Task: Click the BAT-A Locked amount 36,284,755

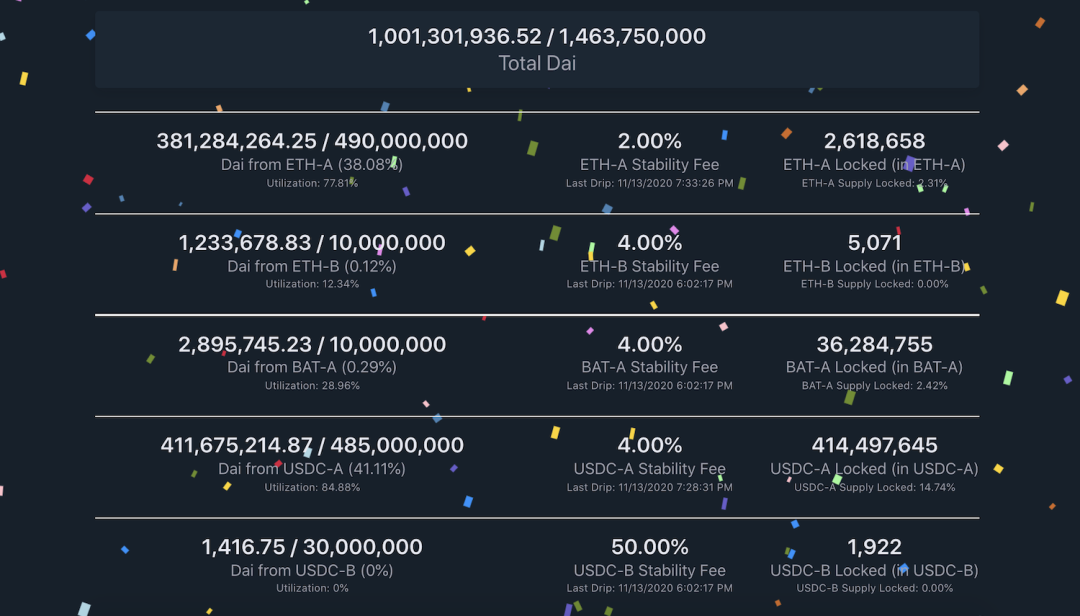Action: click(x=874, y=345)
